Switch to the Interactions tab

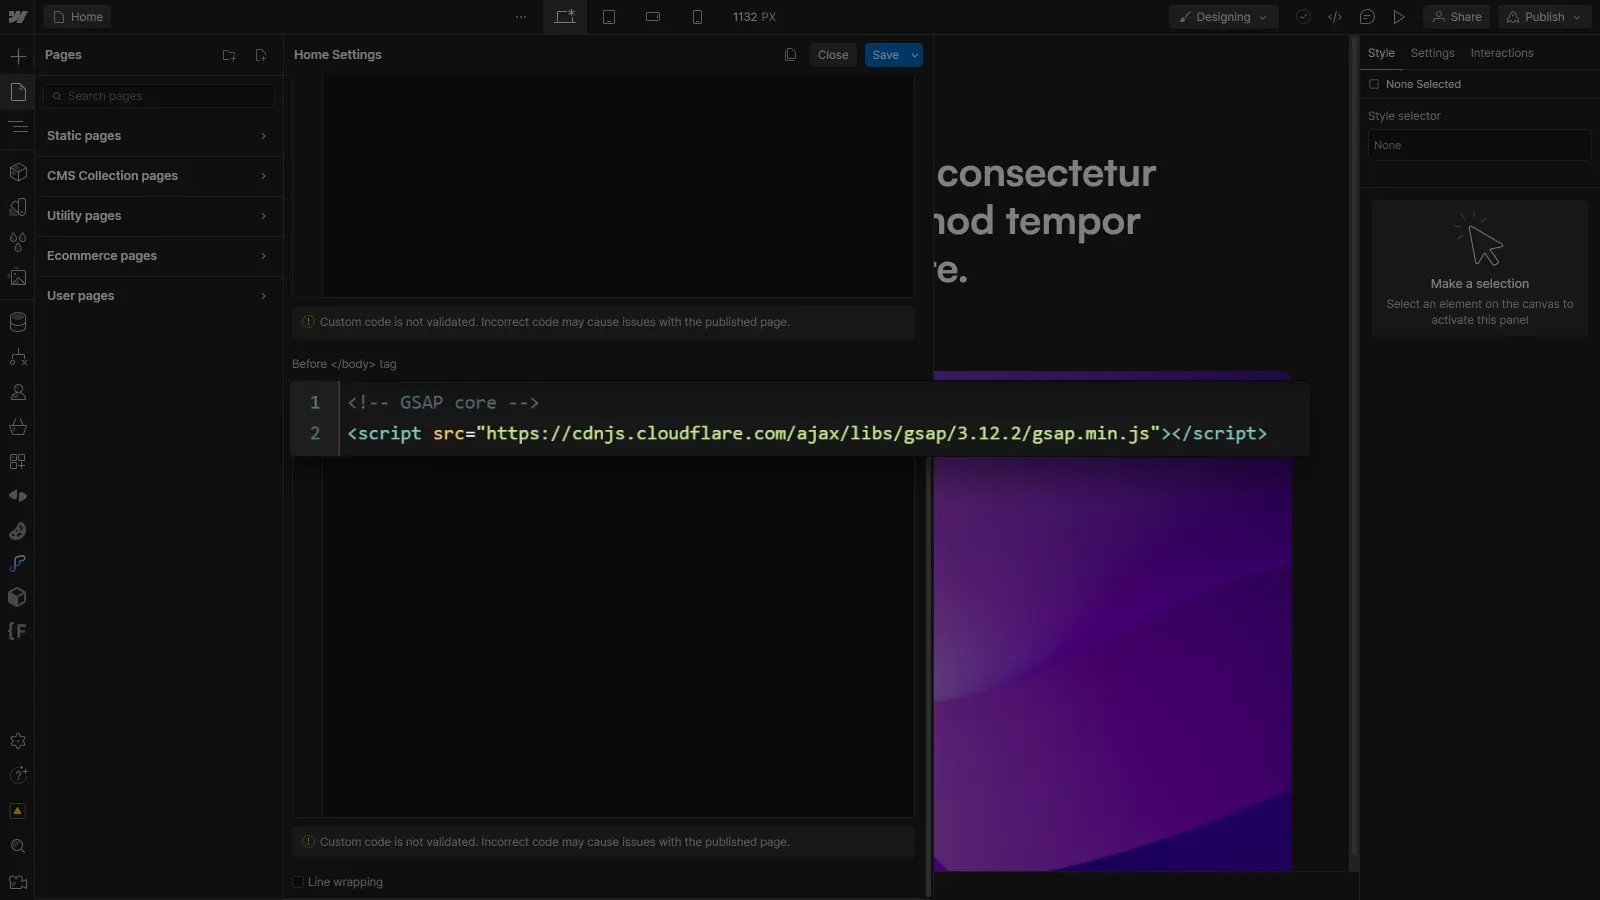click(1503, 53)
